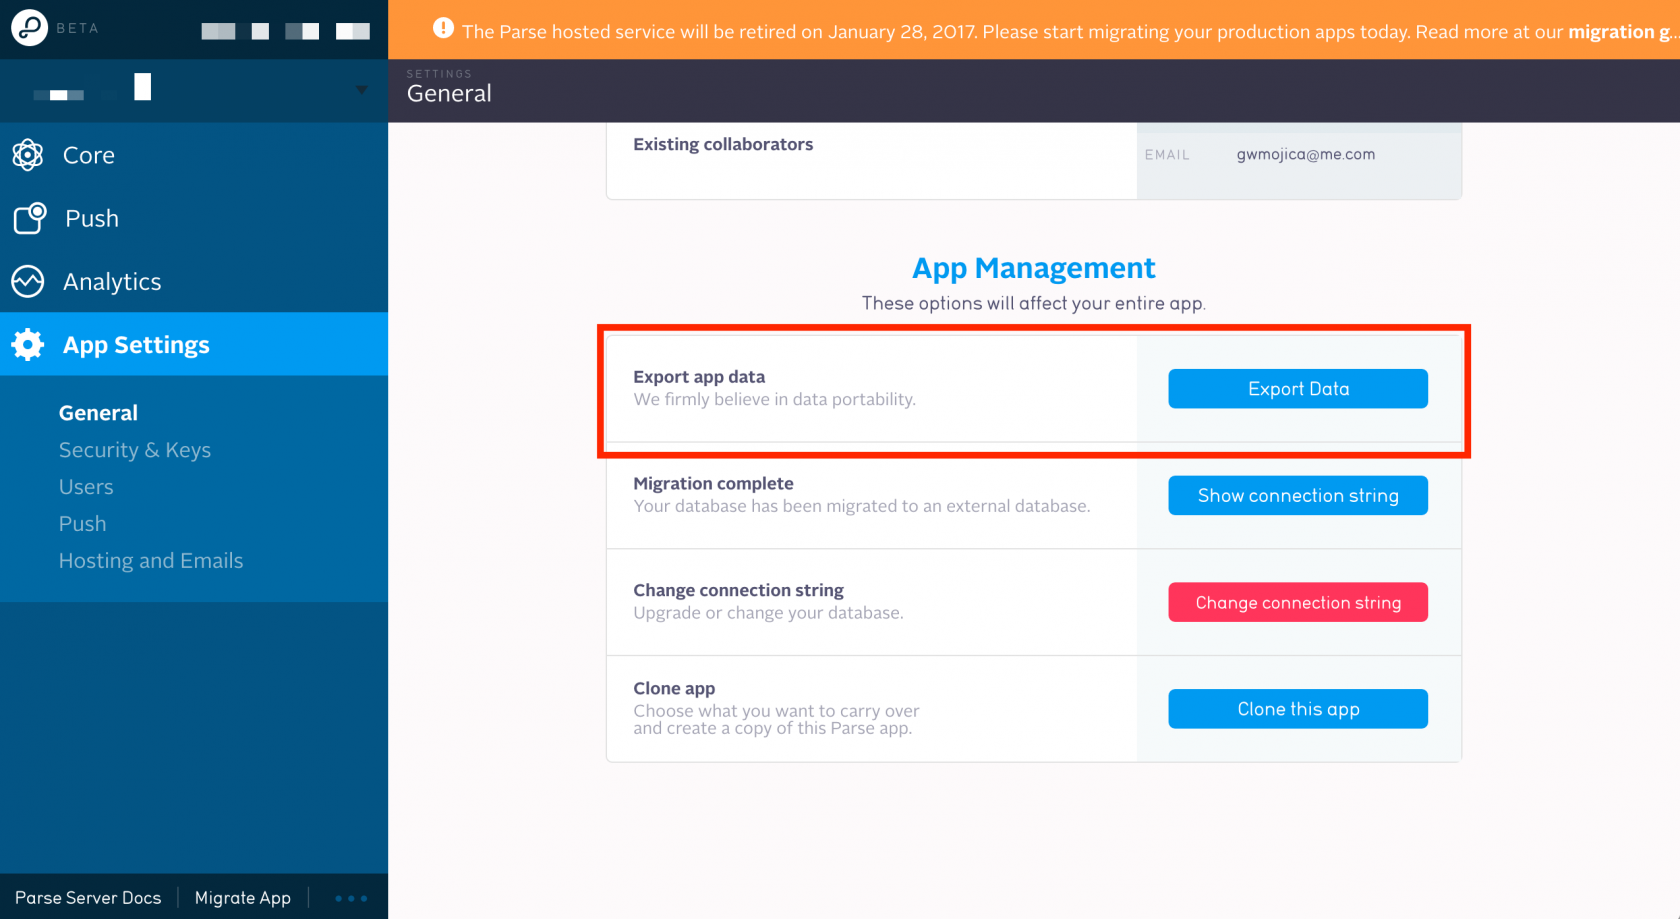Open the Core section
The height and width of the screenshot is (919, 1680).
point(194,155)
